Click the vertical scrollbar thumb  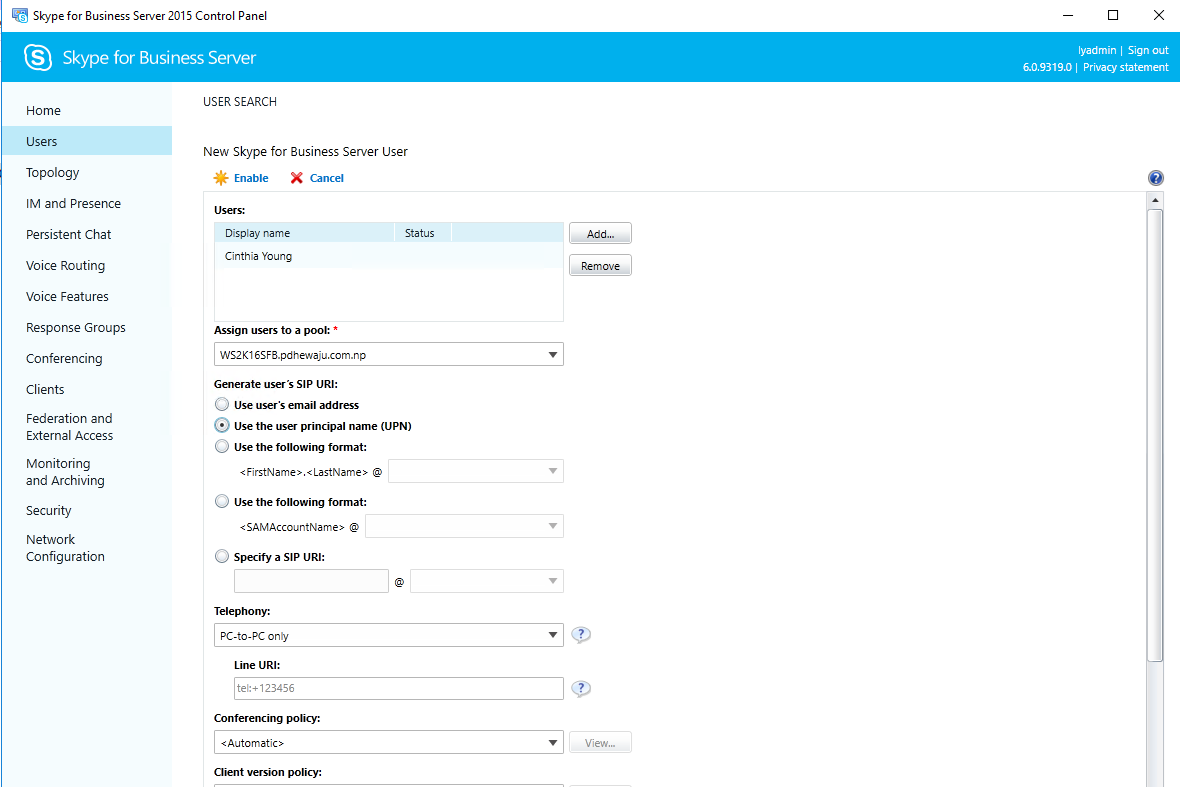[x=1155, y=436]
